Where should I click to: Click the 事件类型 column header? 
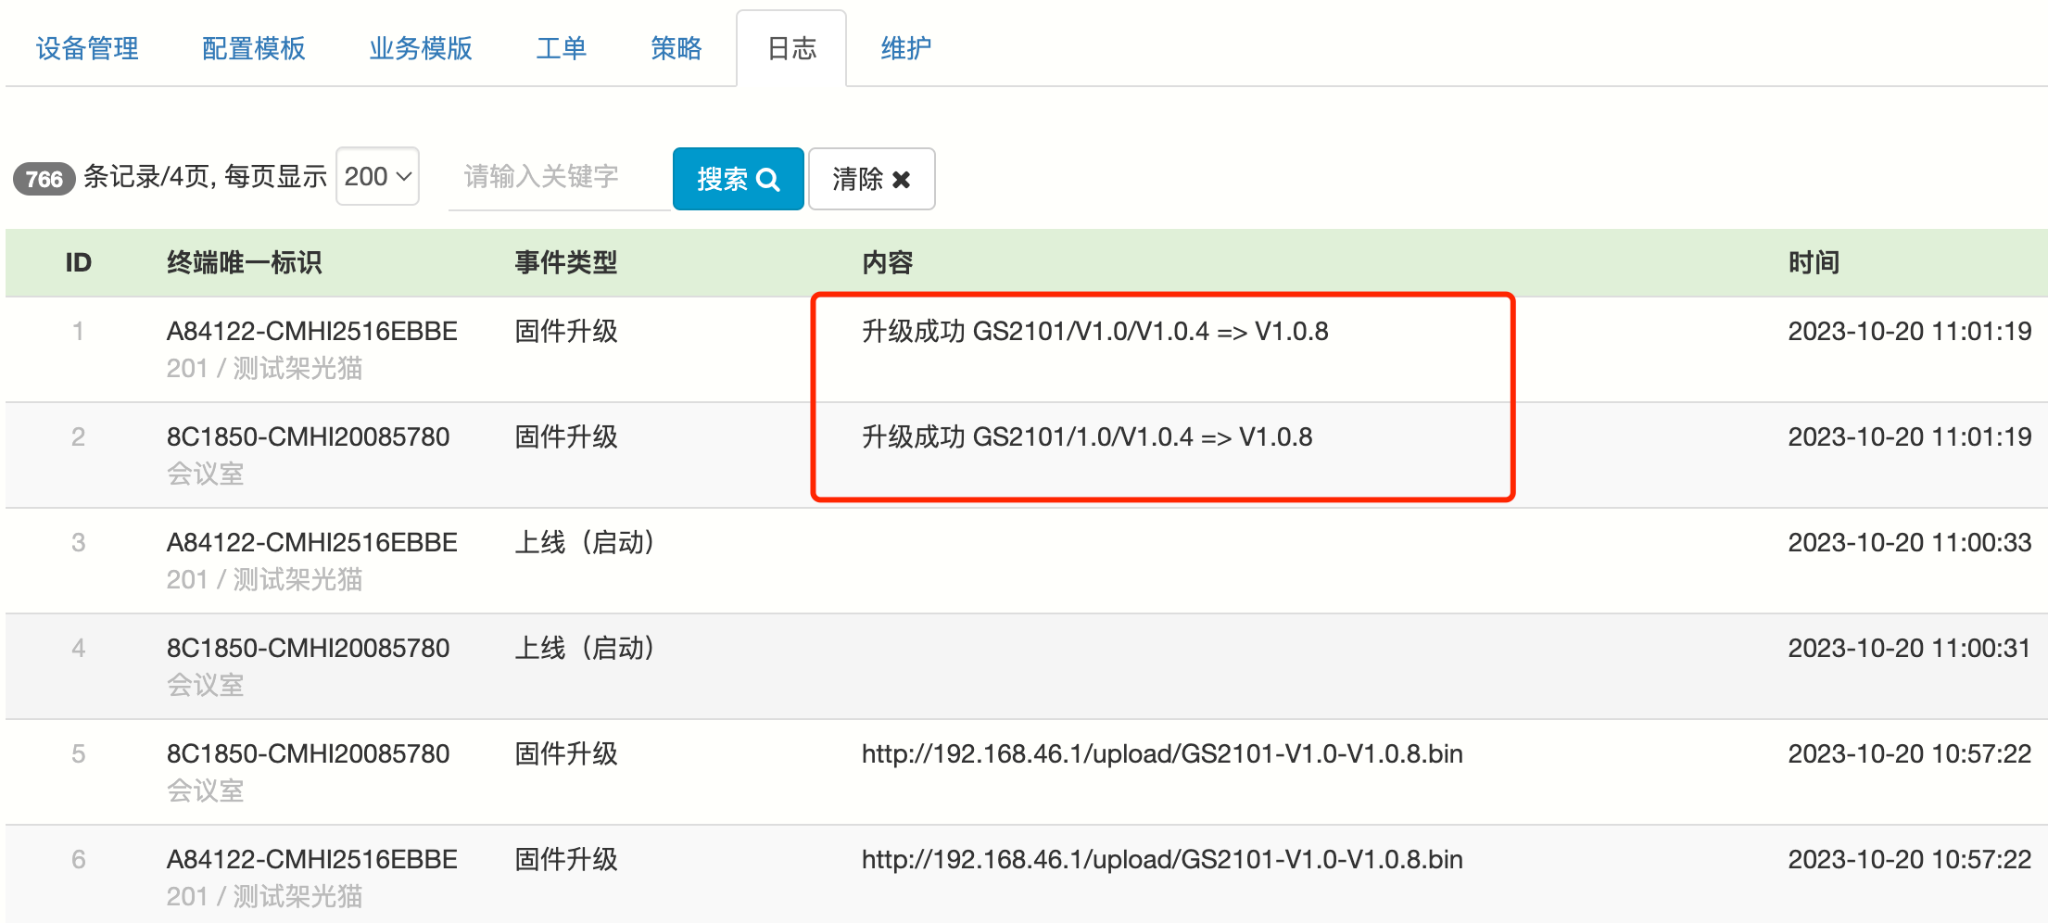click(566, 263)
